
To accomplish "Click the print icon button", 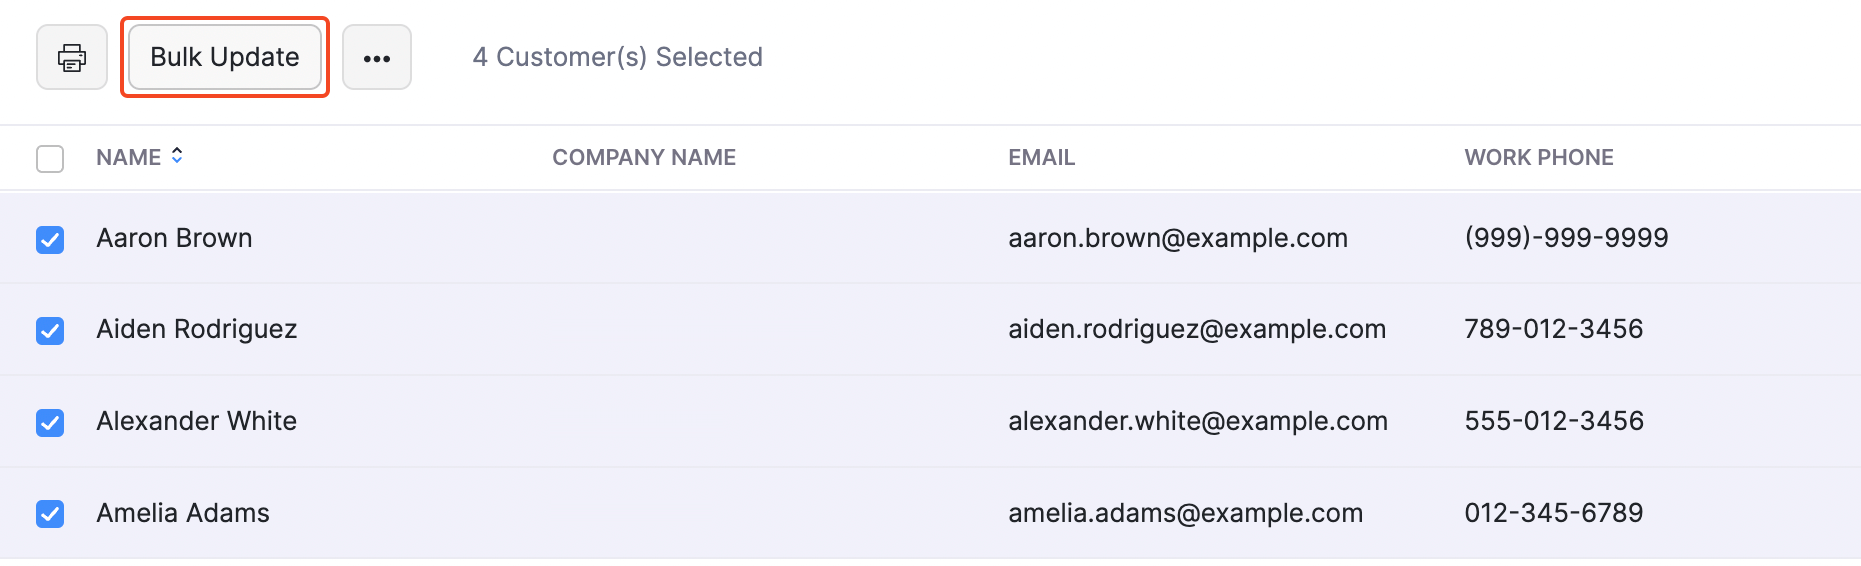I will click(x=72, y=58).
